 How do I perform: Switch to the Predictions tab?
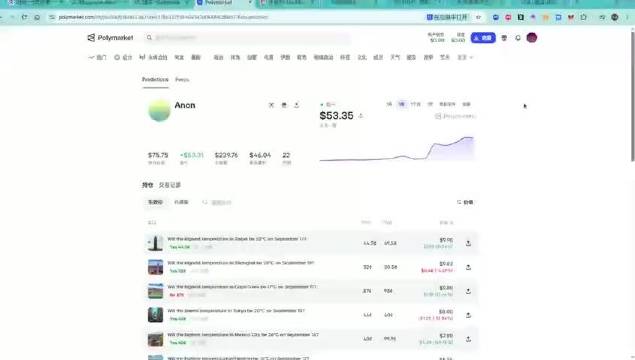pyautogui.click(x=155, y=80)
